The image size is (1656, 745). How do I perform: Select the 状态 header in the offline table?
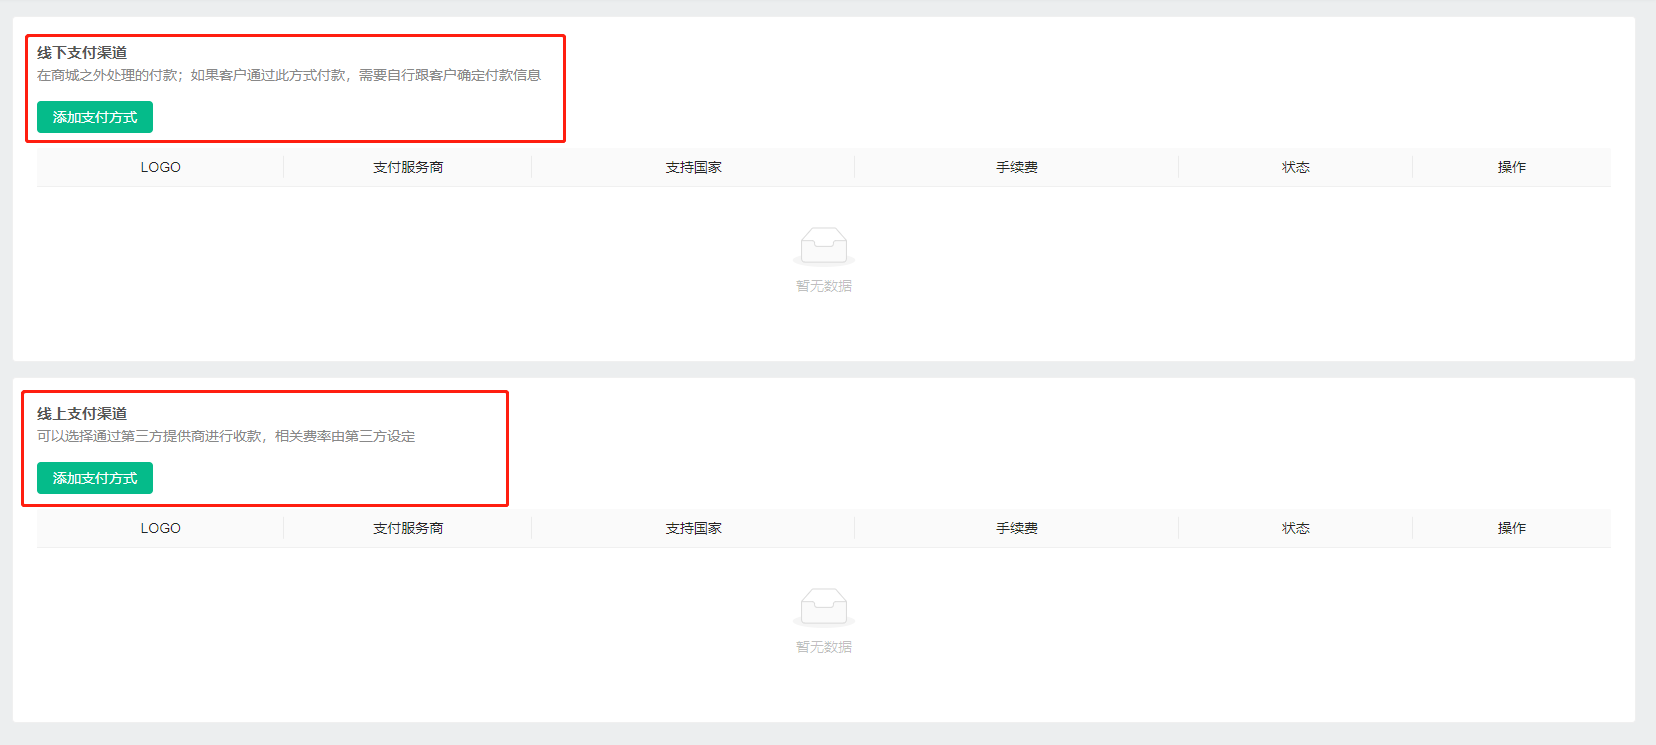tap(1296, 167)
